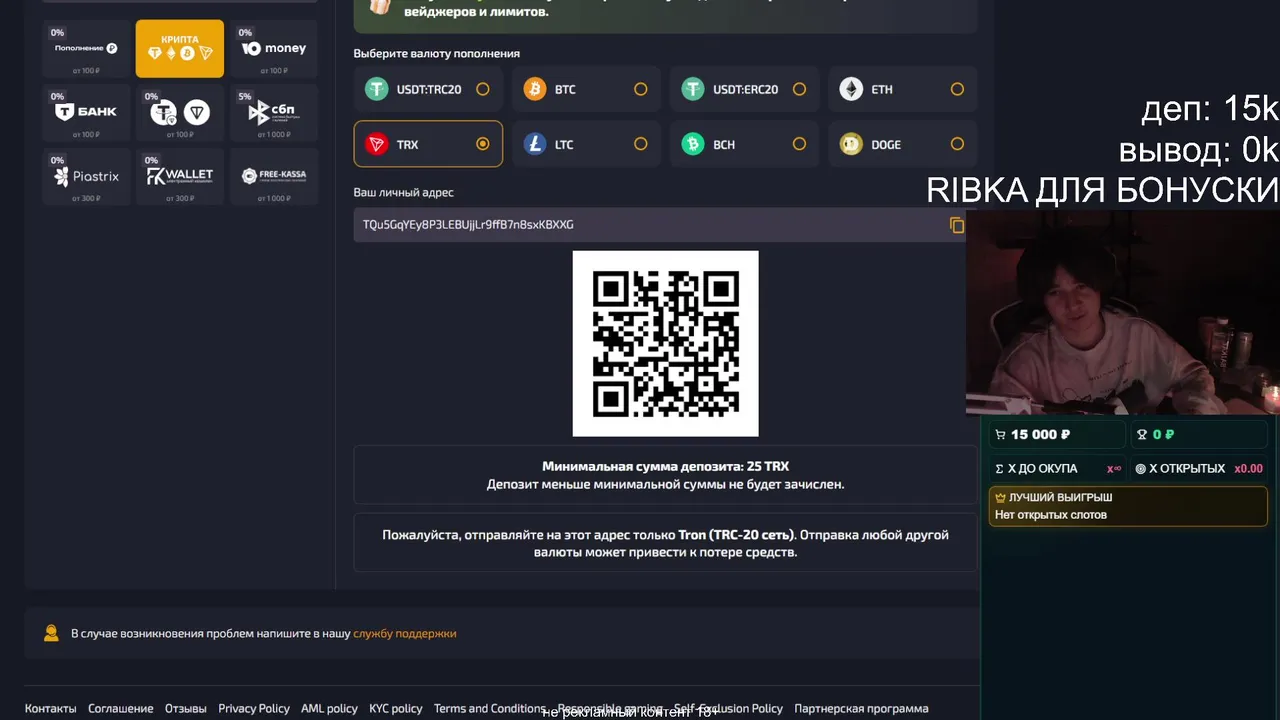The height and width of the screenshot is (720, 1280).
Task: Click the Х ДО ОКУПА stat
Action: click(1058, 468)
